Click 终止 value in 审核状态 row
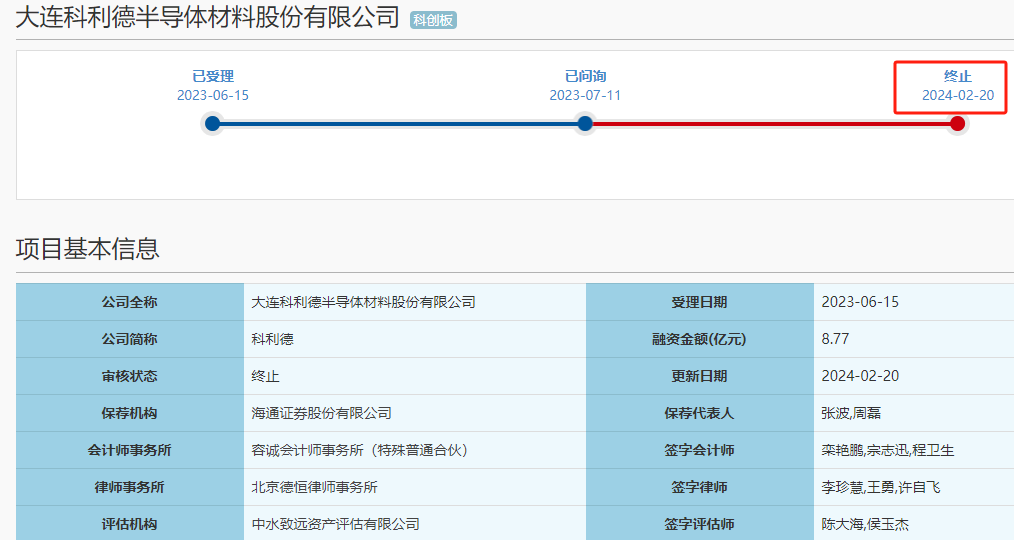Viewport: 1014px width, 540px height. 265,376
